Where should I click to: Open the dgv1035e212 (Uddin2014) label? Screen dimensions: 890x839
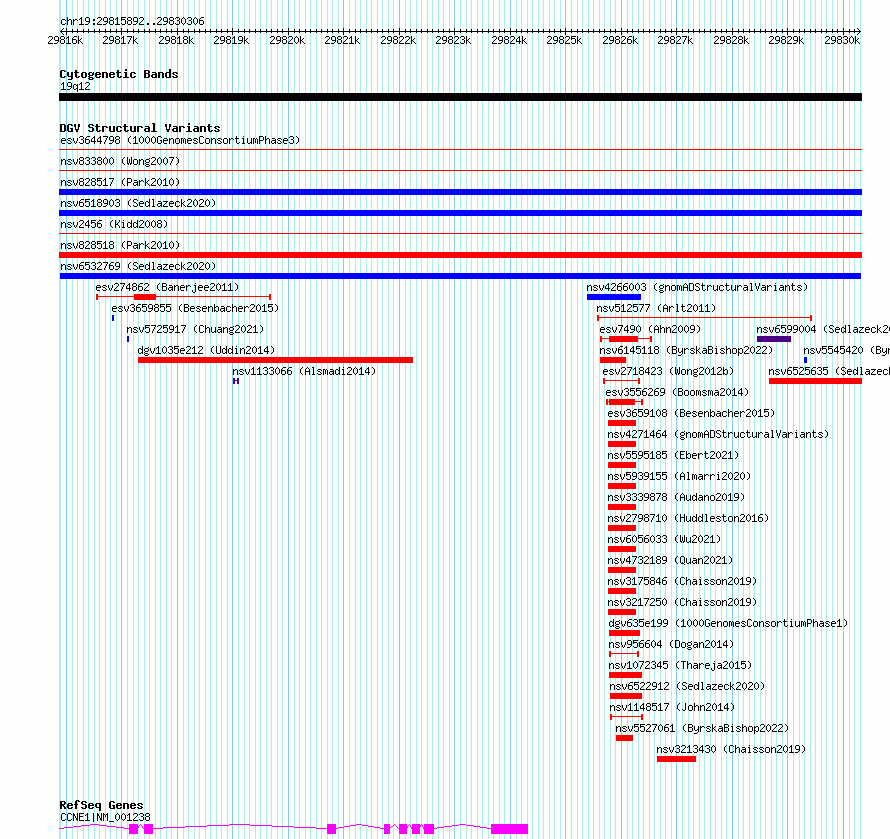[x=206, y=350]
